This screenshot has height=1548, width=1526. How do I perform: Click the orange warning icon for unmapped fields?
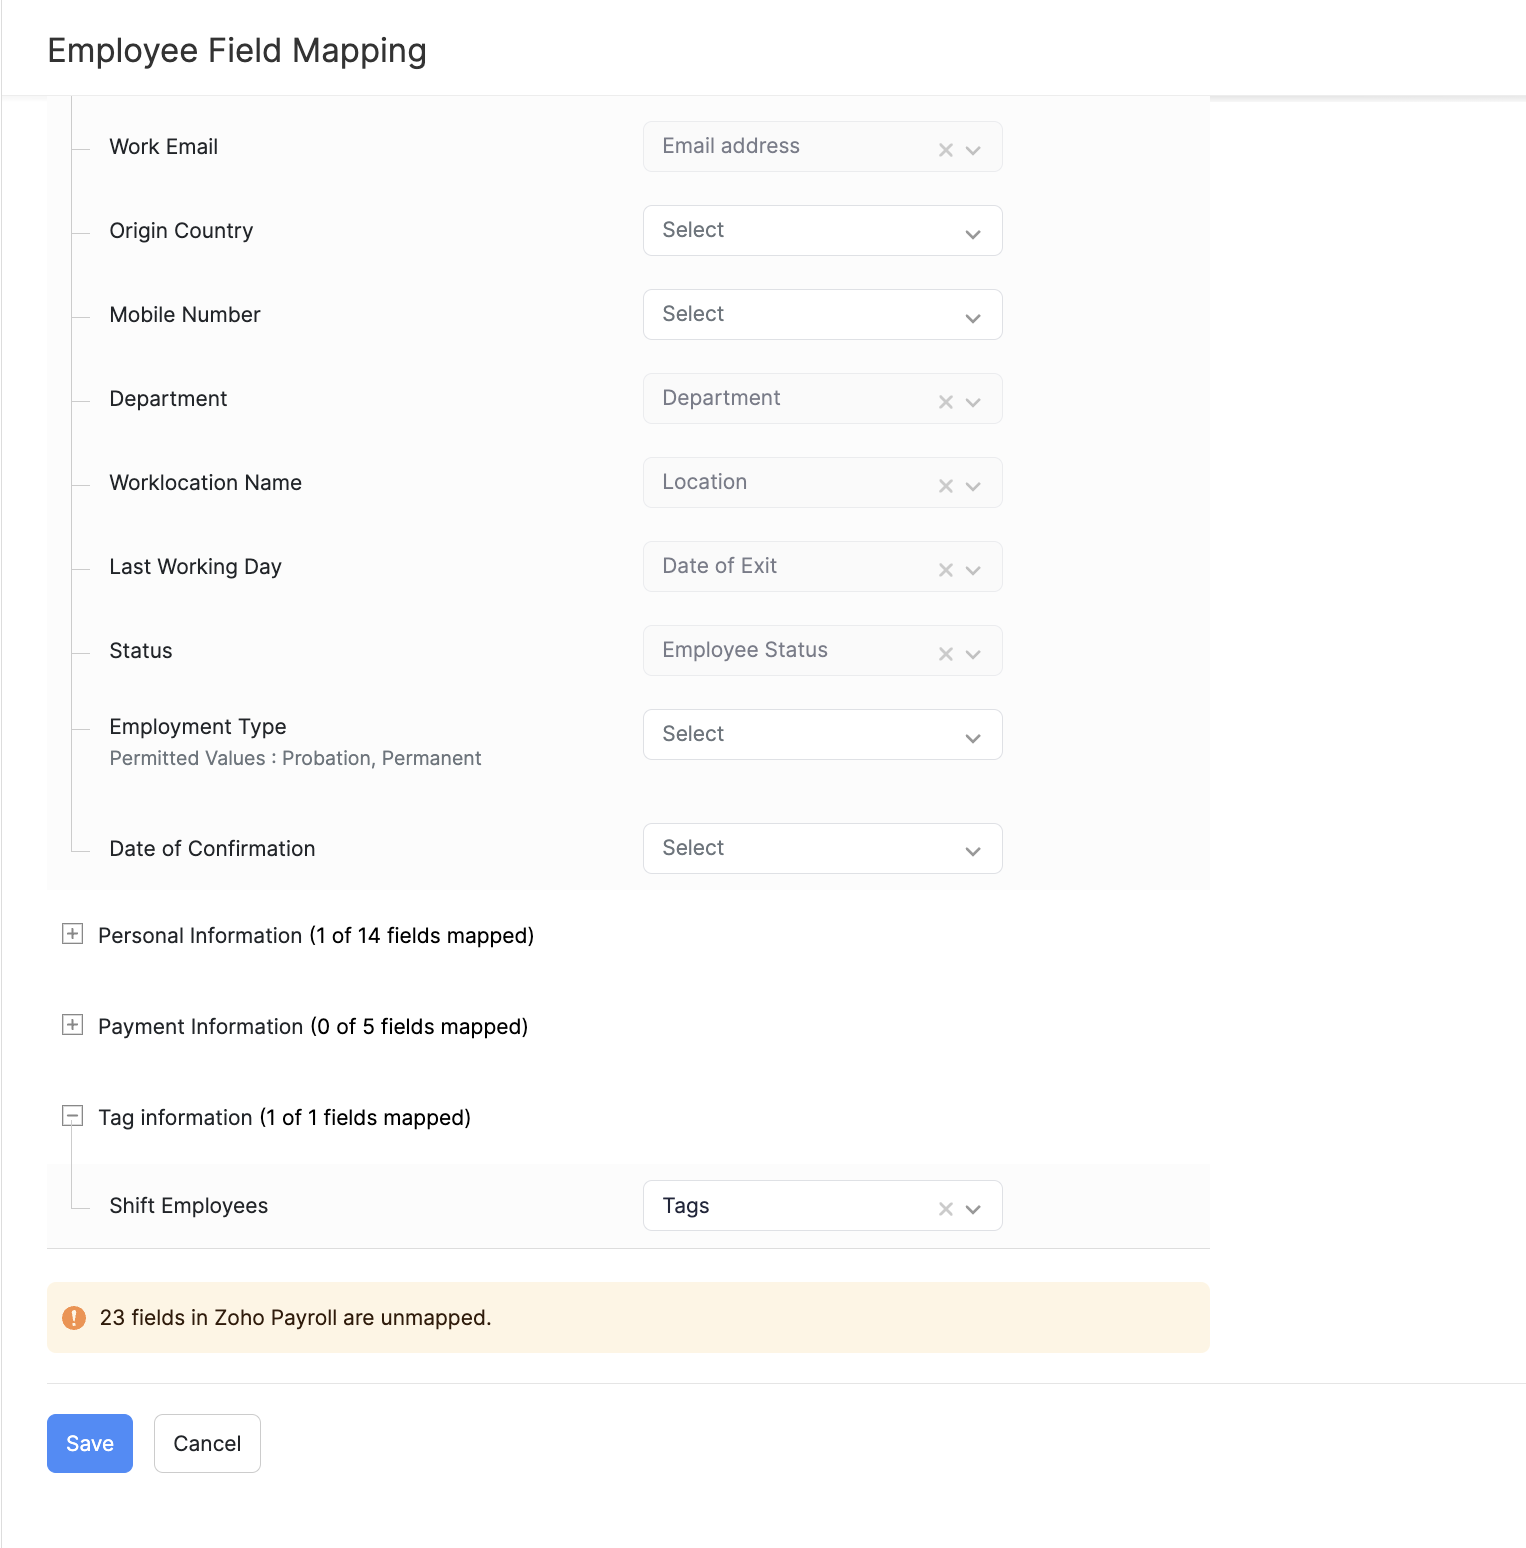pos(74,1318)
